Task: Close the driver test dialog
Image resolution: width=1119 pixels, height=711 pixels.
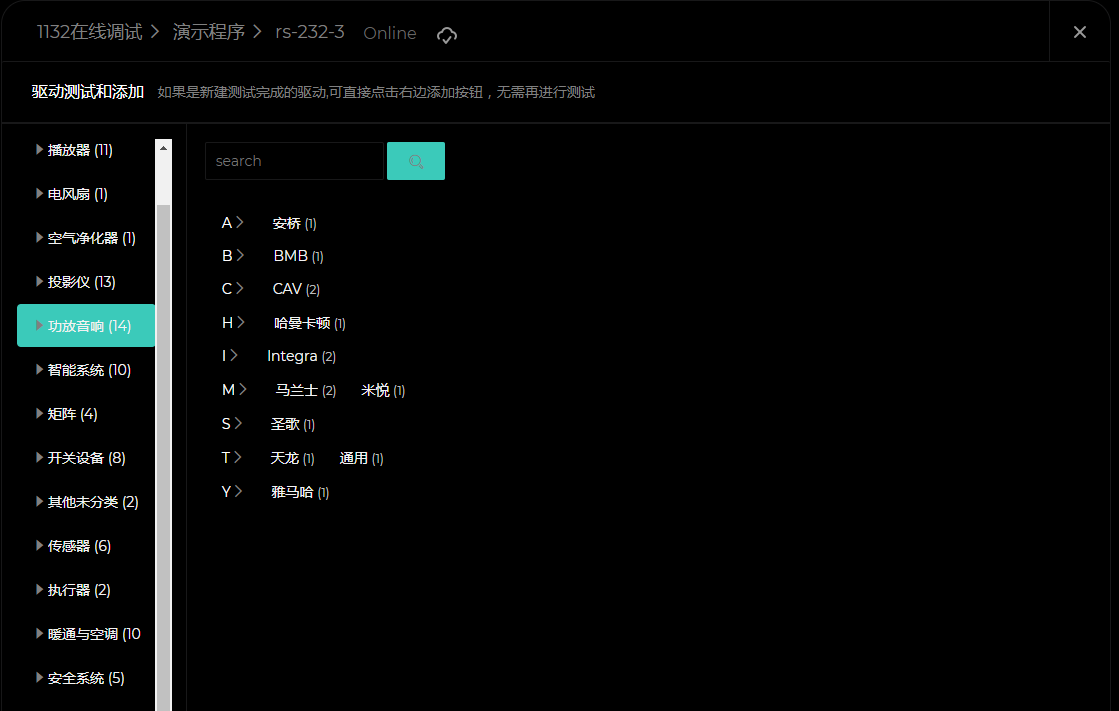Action: pos(1080,32)
